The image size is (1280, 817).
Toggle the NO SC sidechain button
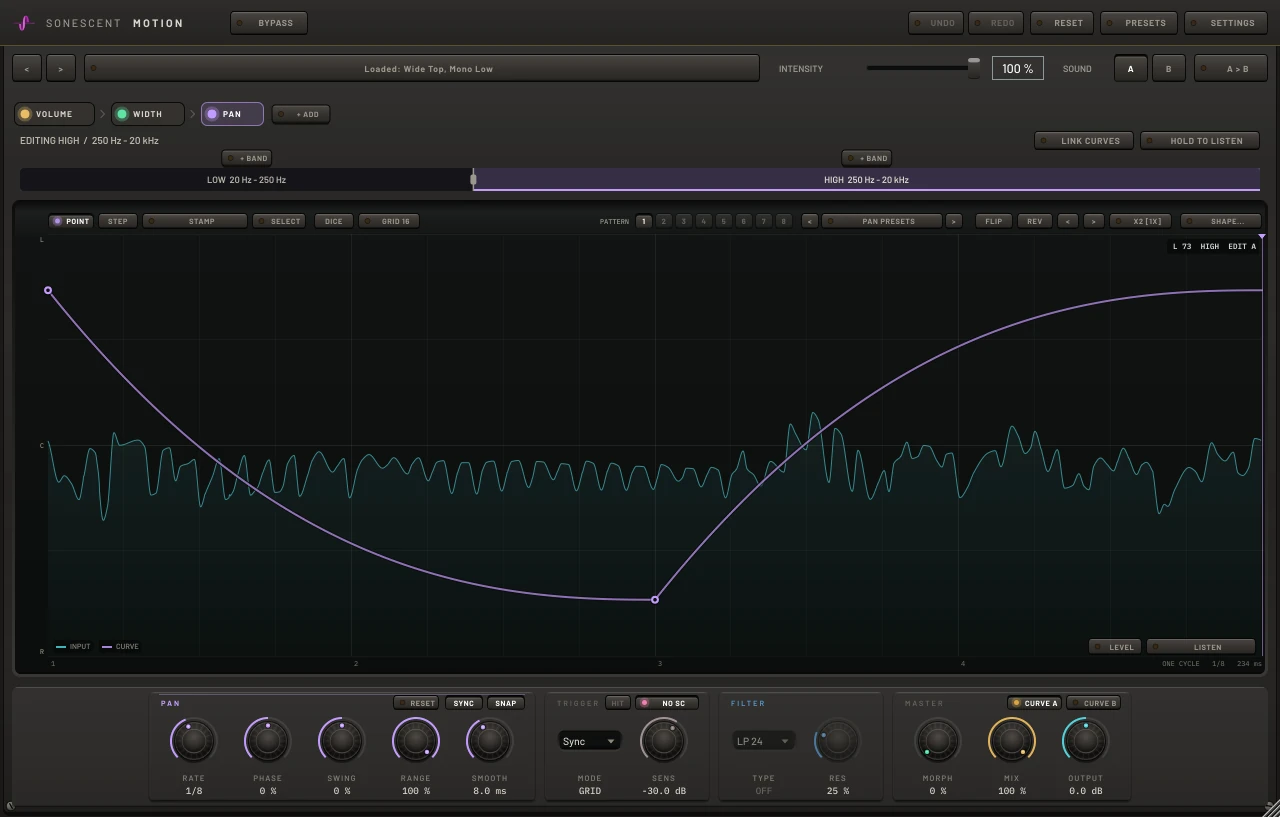coord(667,703)
